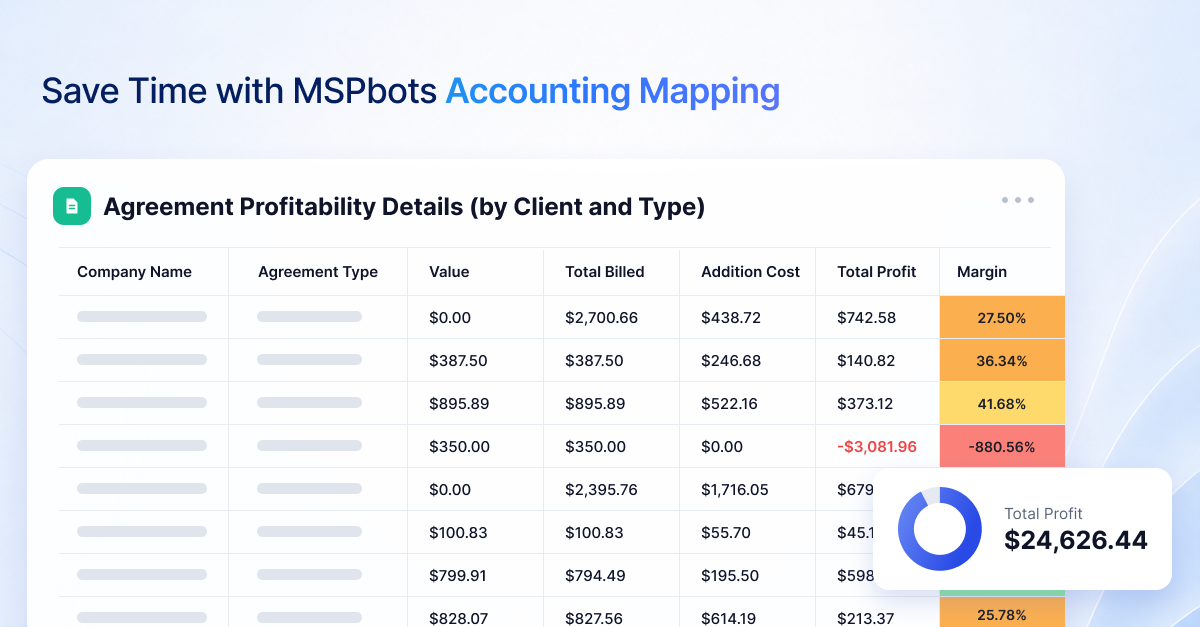Click the negative -$3,081.96 profit cell

coord(877,447)
